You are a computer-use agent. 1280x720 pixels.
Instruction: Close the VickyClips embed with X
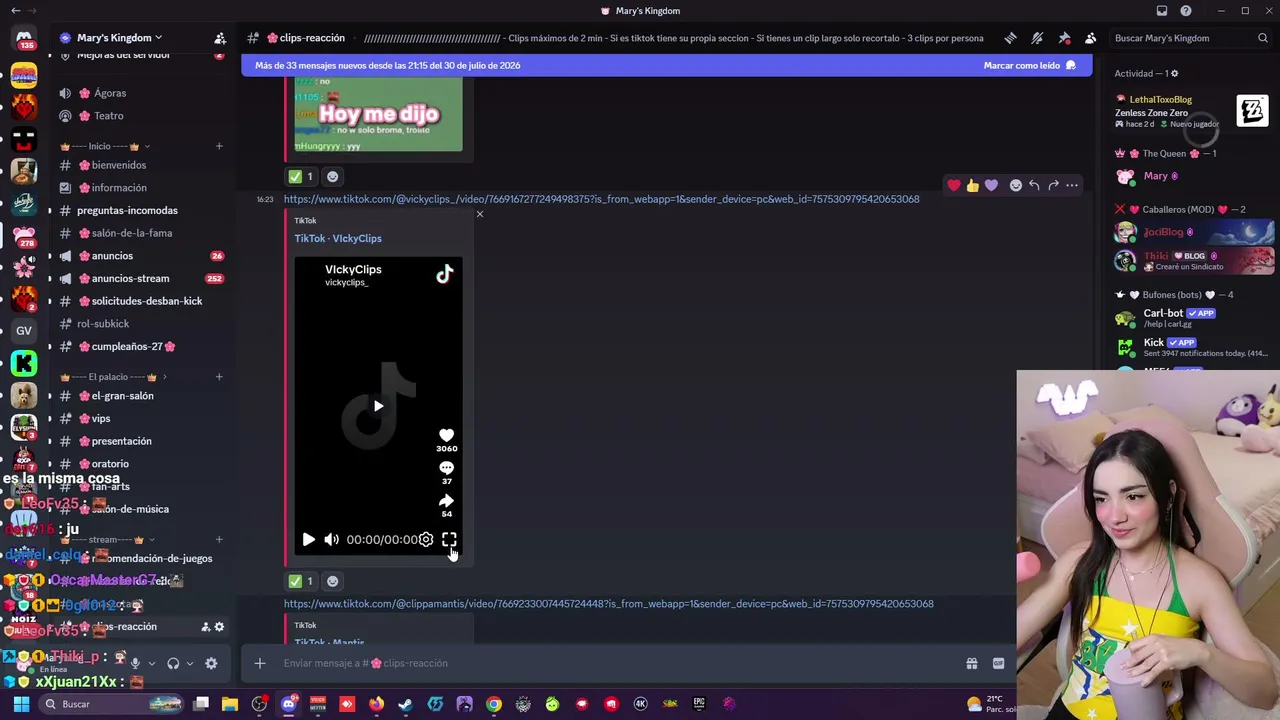tap(480, 214)
